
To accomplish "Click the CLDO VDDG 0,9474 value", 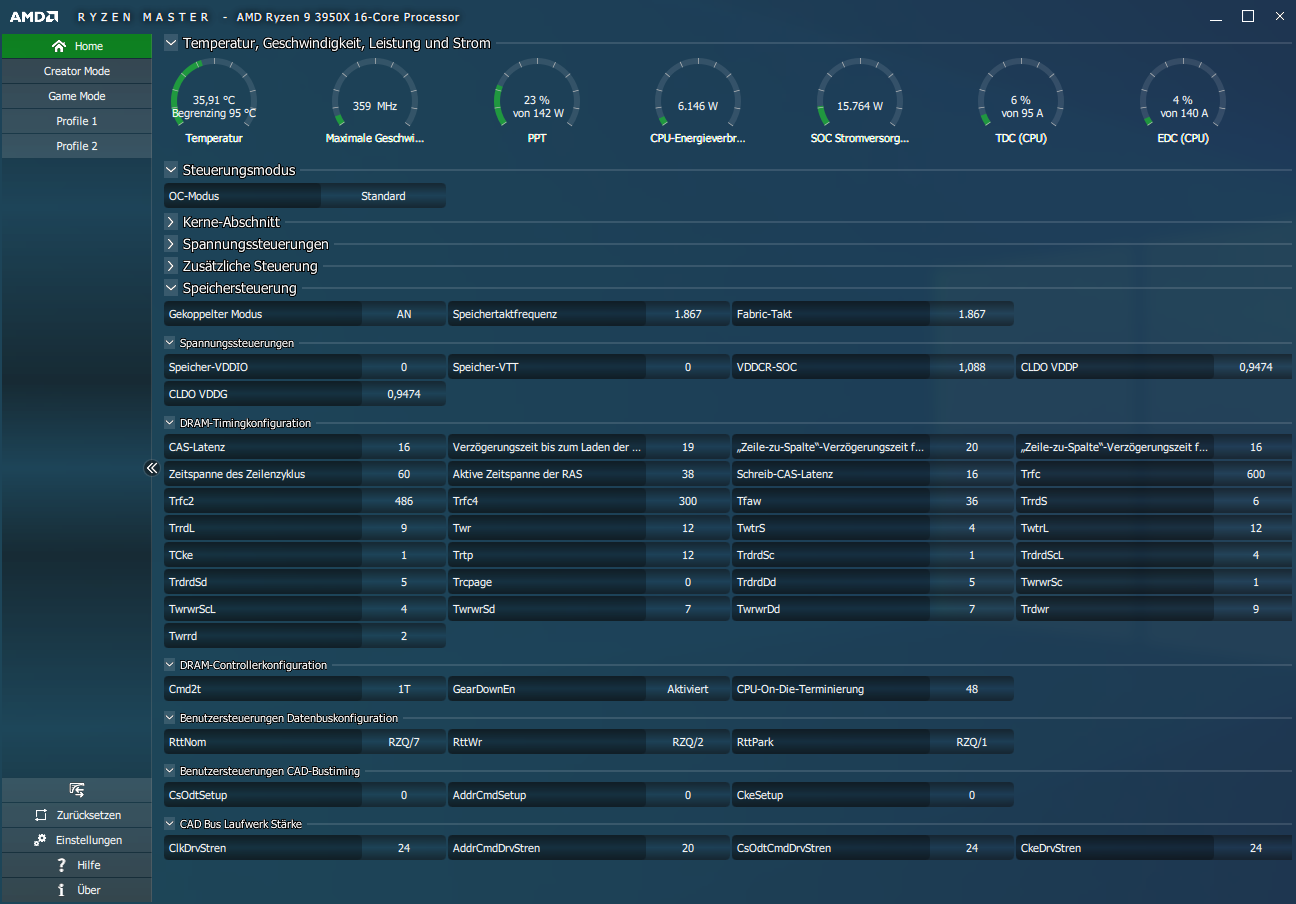I will click(x=404, y=394).
